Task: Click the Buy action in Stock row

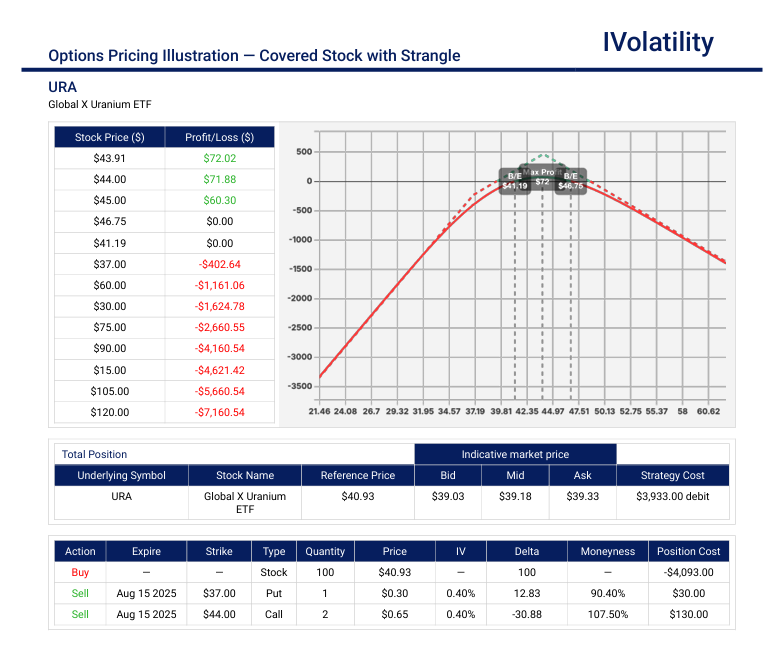Action: coord(80,572)
